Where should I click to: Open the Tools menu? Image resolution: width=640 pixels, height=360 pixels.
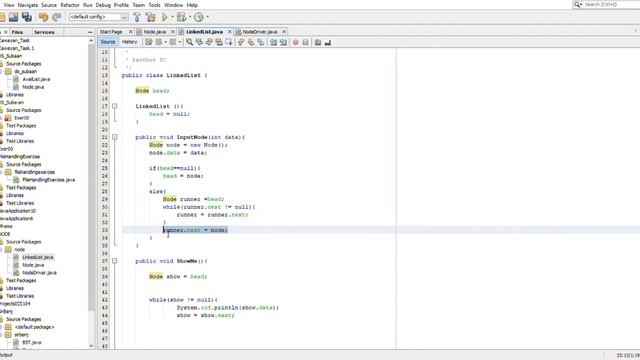(x=154, y=5)
